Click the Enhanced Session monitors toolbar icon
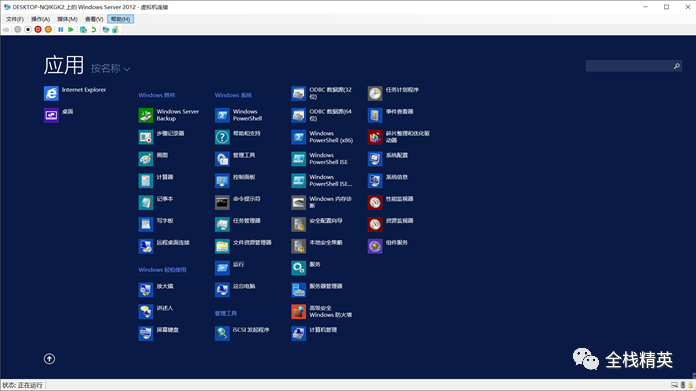 pyautogui.click(x=106, y=30)
